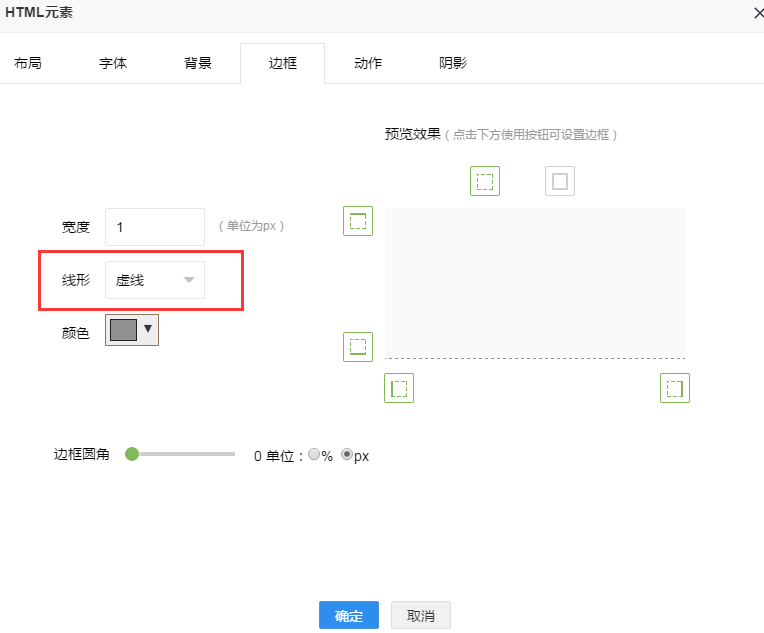The width and height of the screenshot is (764, 633).
Task: Expand the 颜色 color picker arrow
Action: click(x=148, y=328)
